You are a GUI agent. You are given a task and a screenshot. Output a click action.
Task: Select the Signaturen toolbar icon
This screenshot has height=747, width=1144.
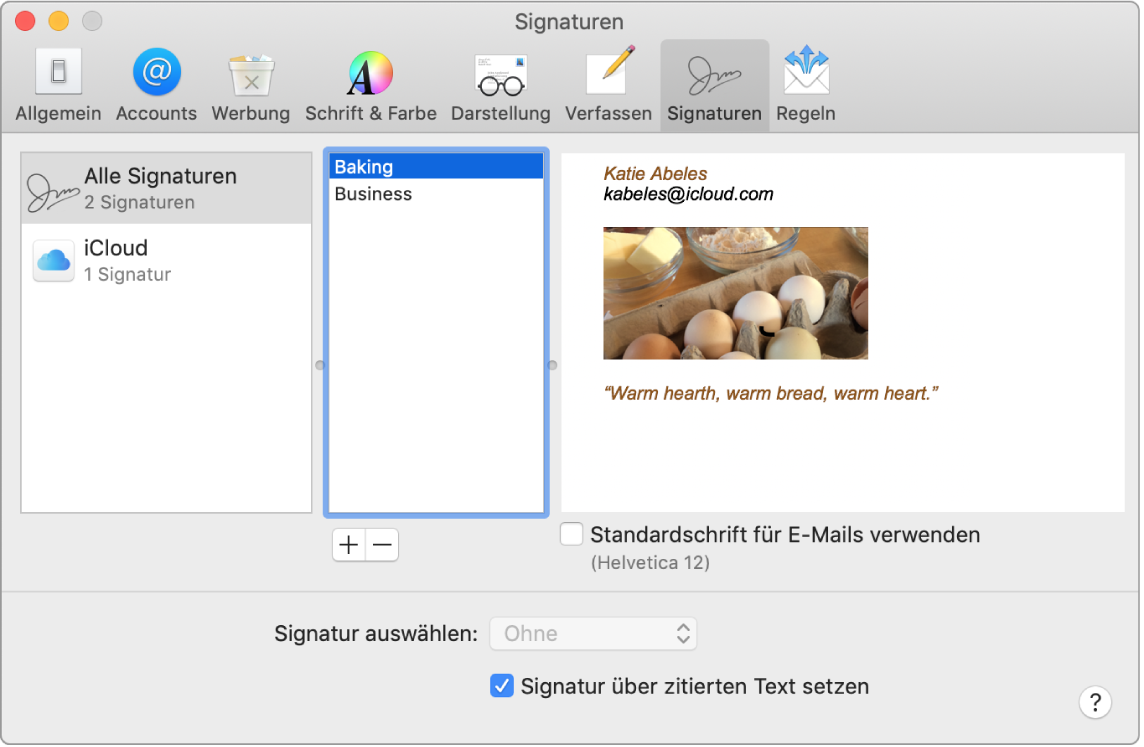tap(713, 85)
